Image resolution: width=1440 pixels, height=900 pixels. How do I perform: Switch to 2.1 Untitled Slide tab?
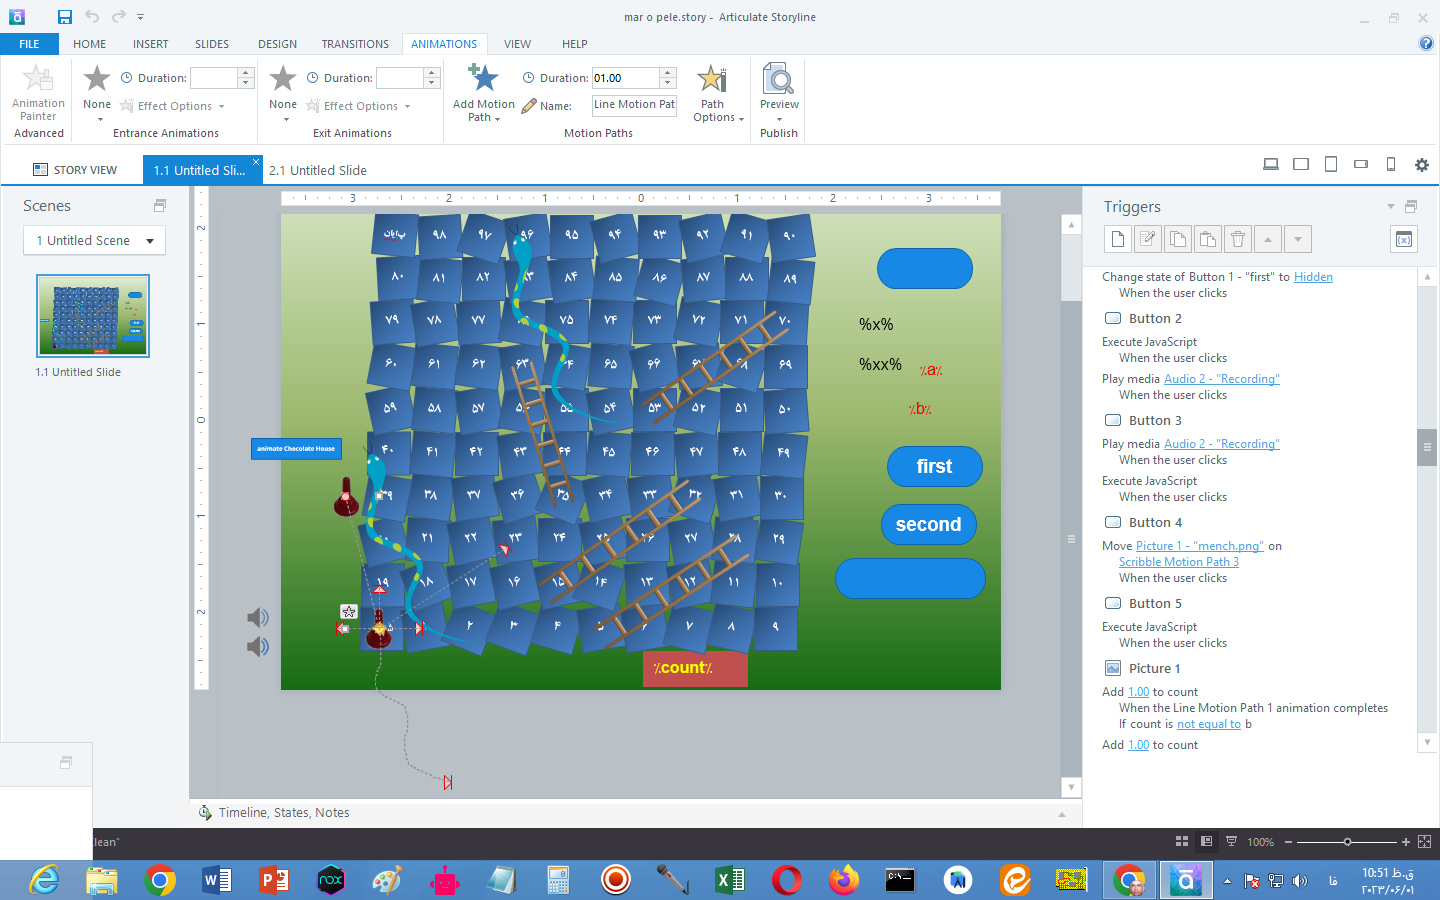click(x=317, y=170)
